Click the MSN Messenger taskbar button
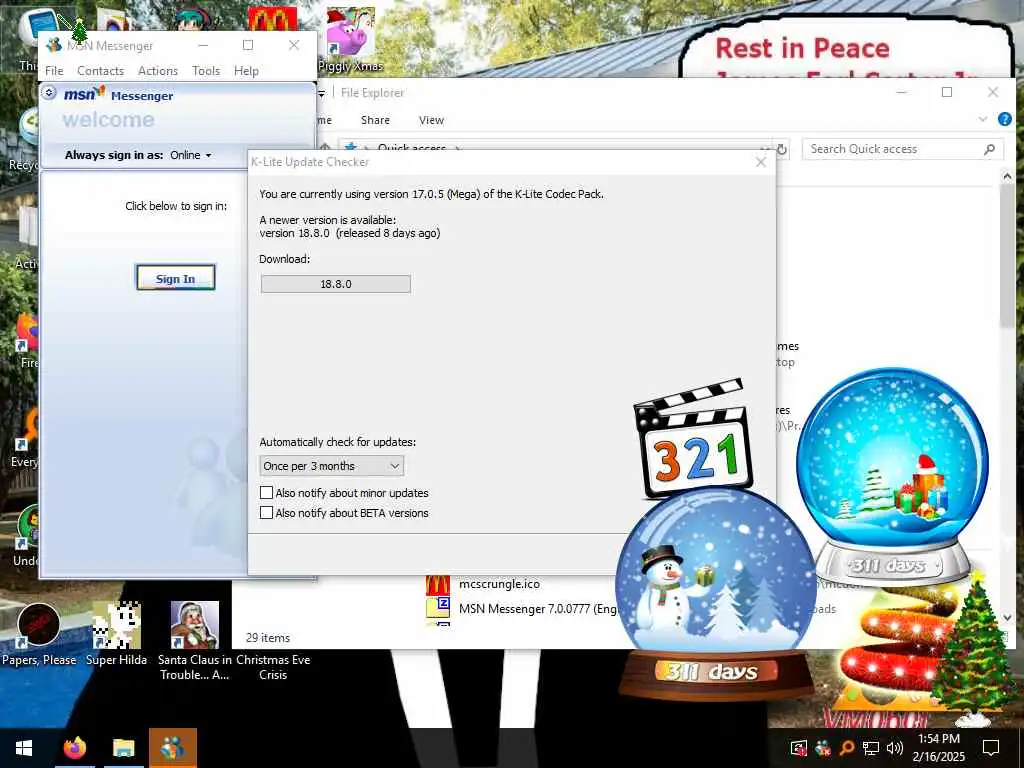 click(x=173, y=748)
